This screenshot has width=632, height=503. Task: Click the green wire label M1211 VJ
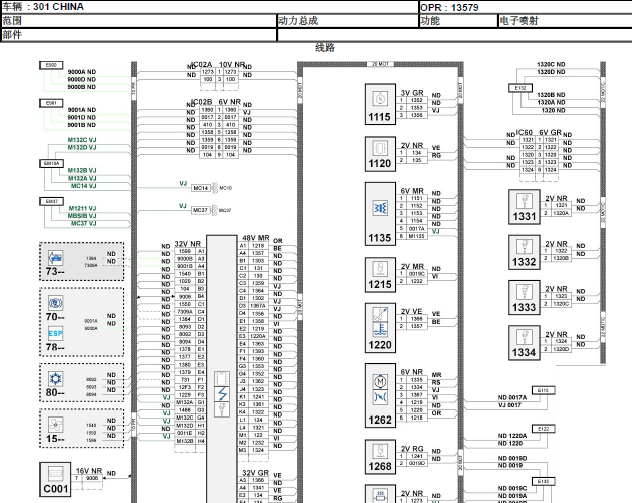(x=82, y=208)
